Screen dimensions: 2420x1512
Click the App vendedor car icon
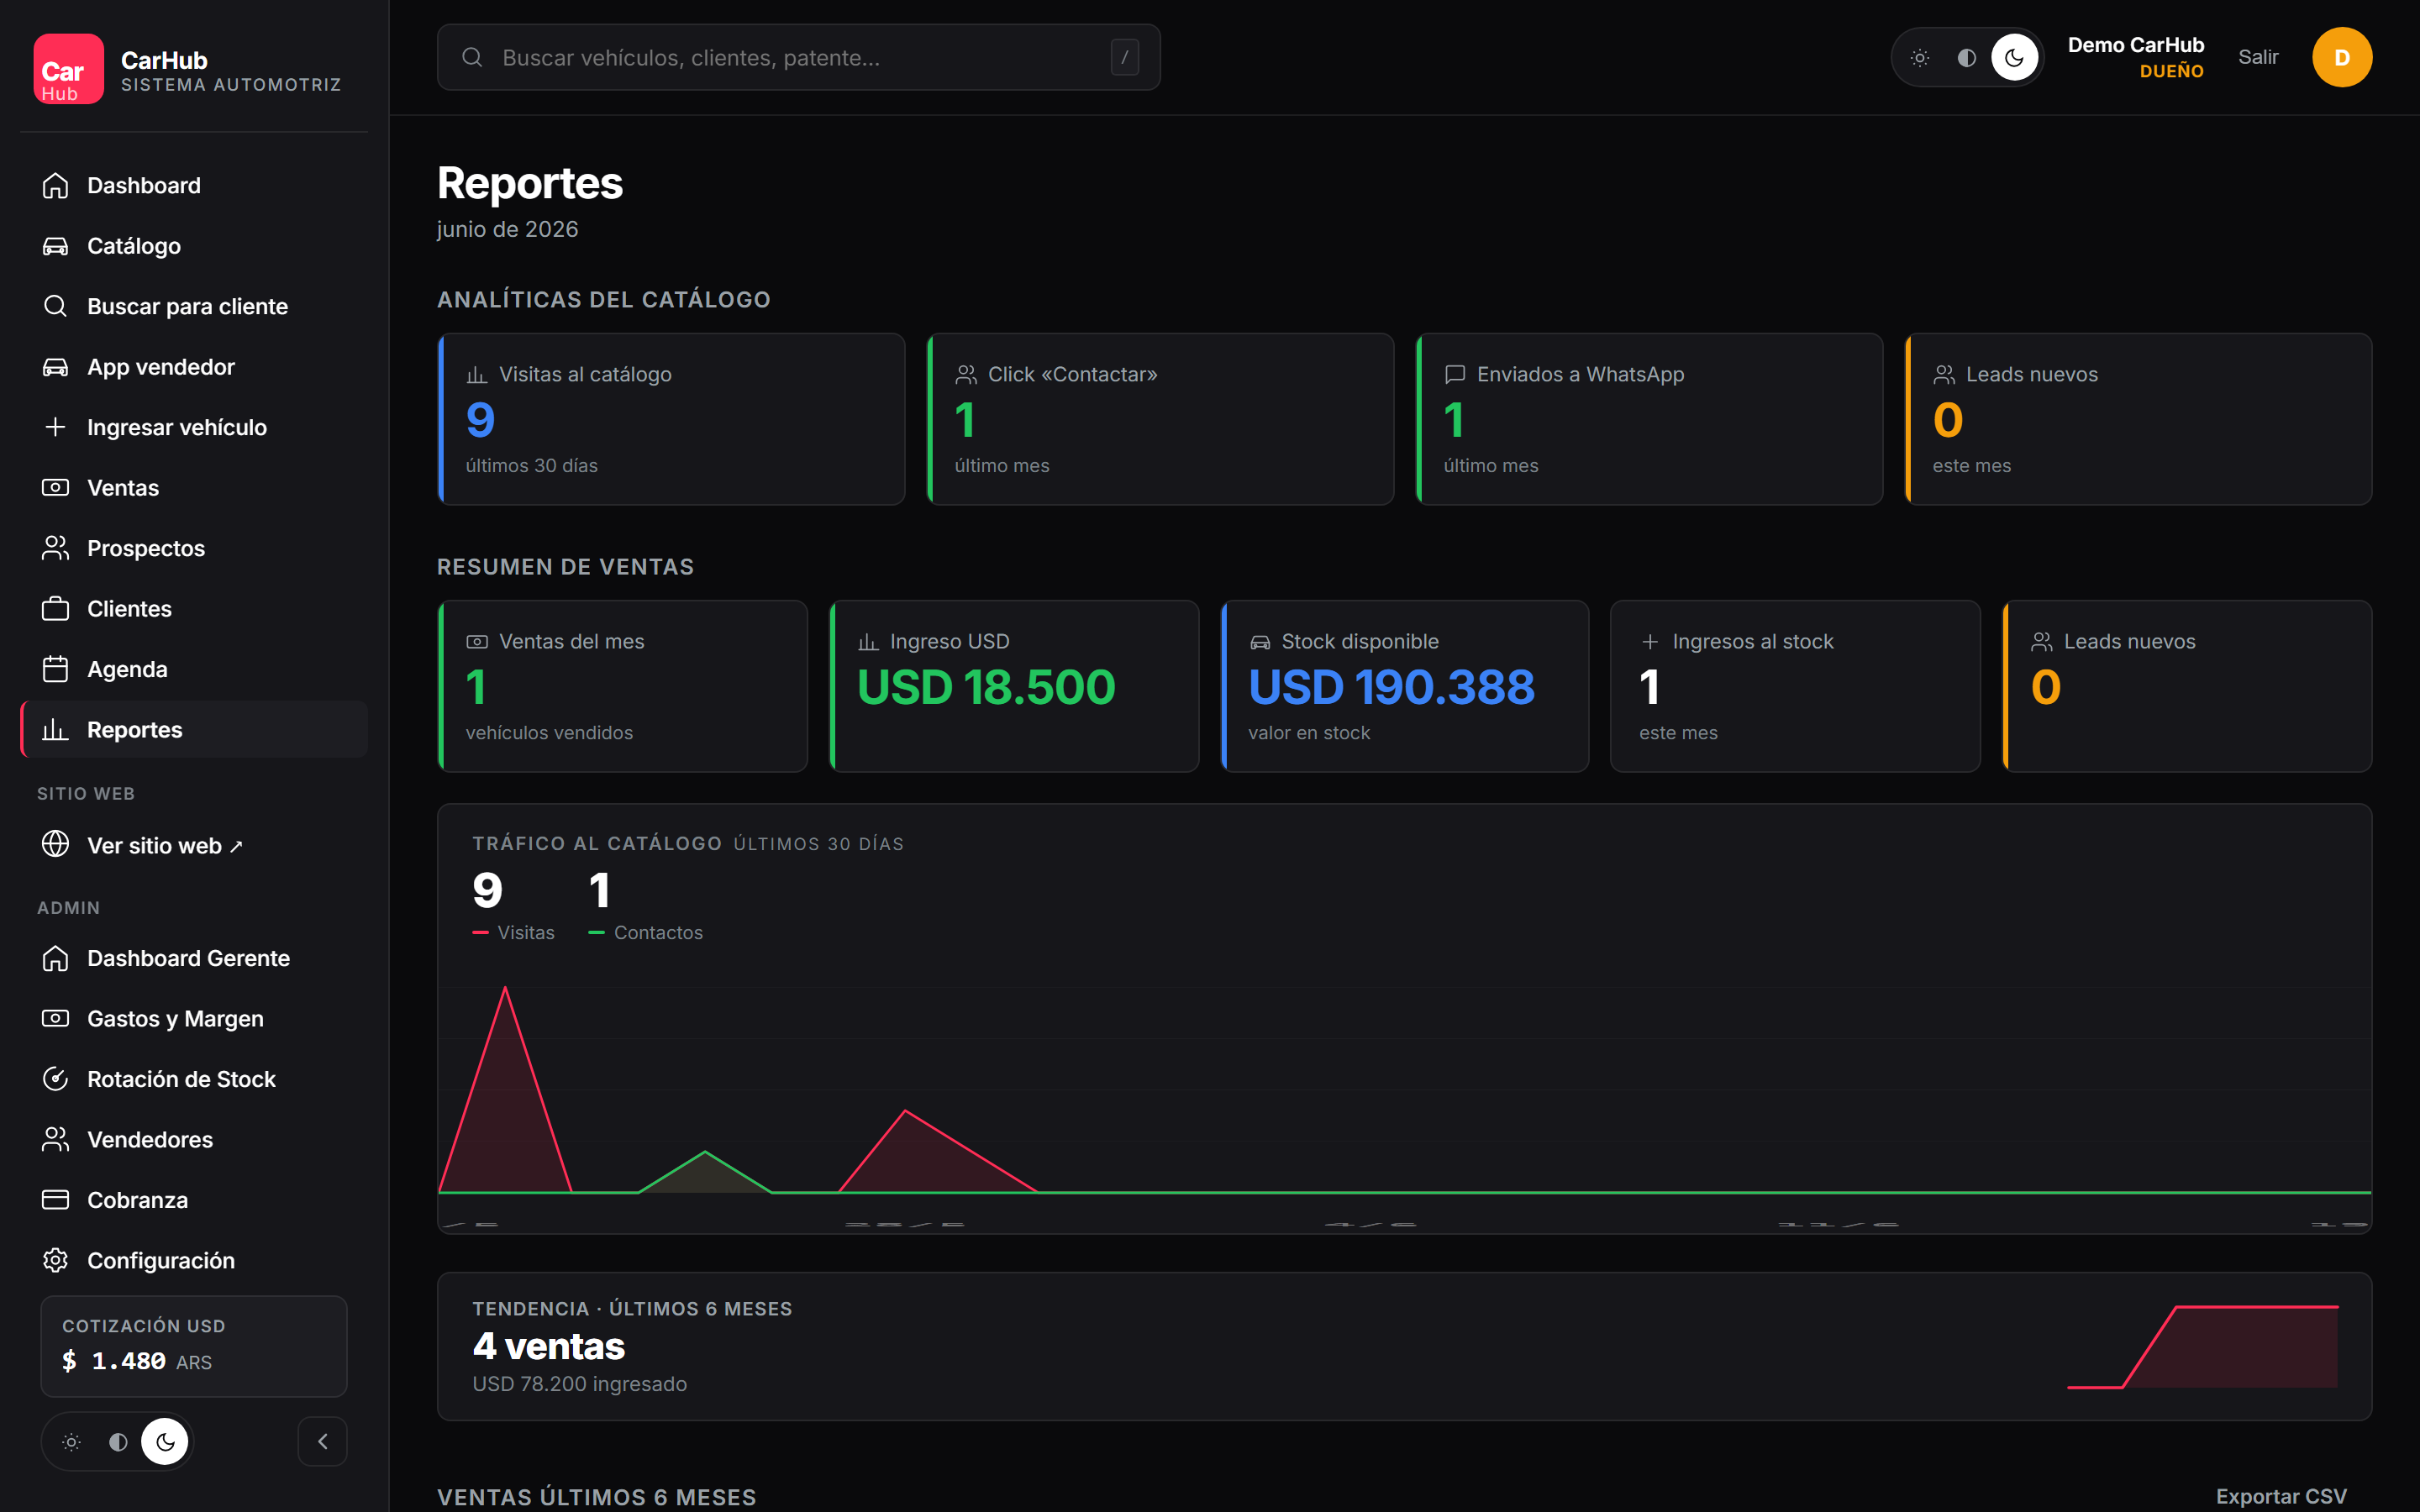[55, 367]
